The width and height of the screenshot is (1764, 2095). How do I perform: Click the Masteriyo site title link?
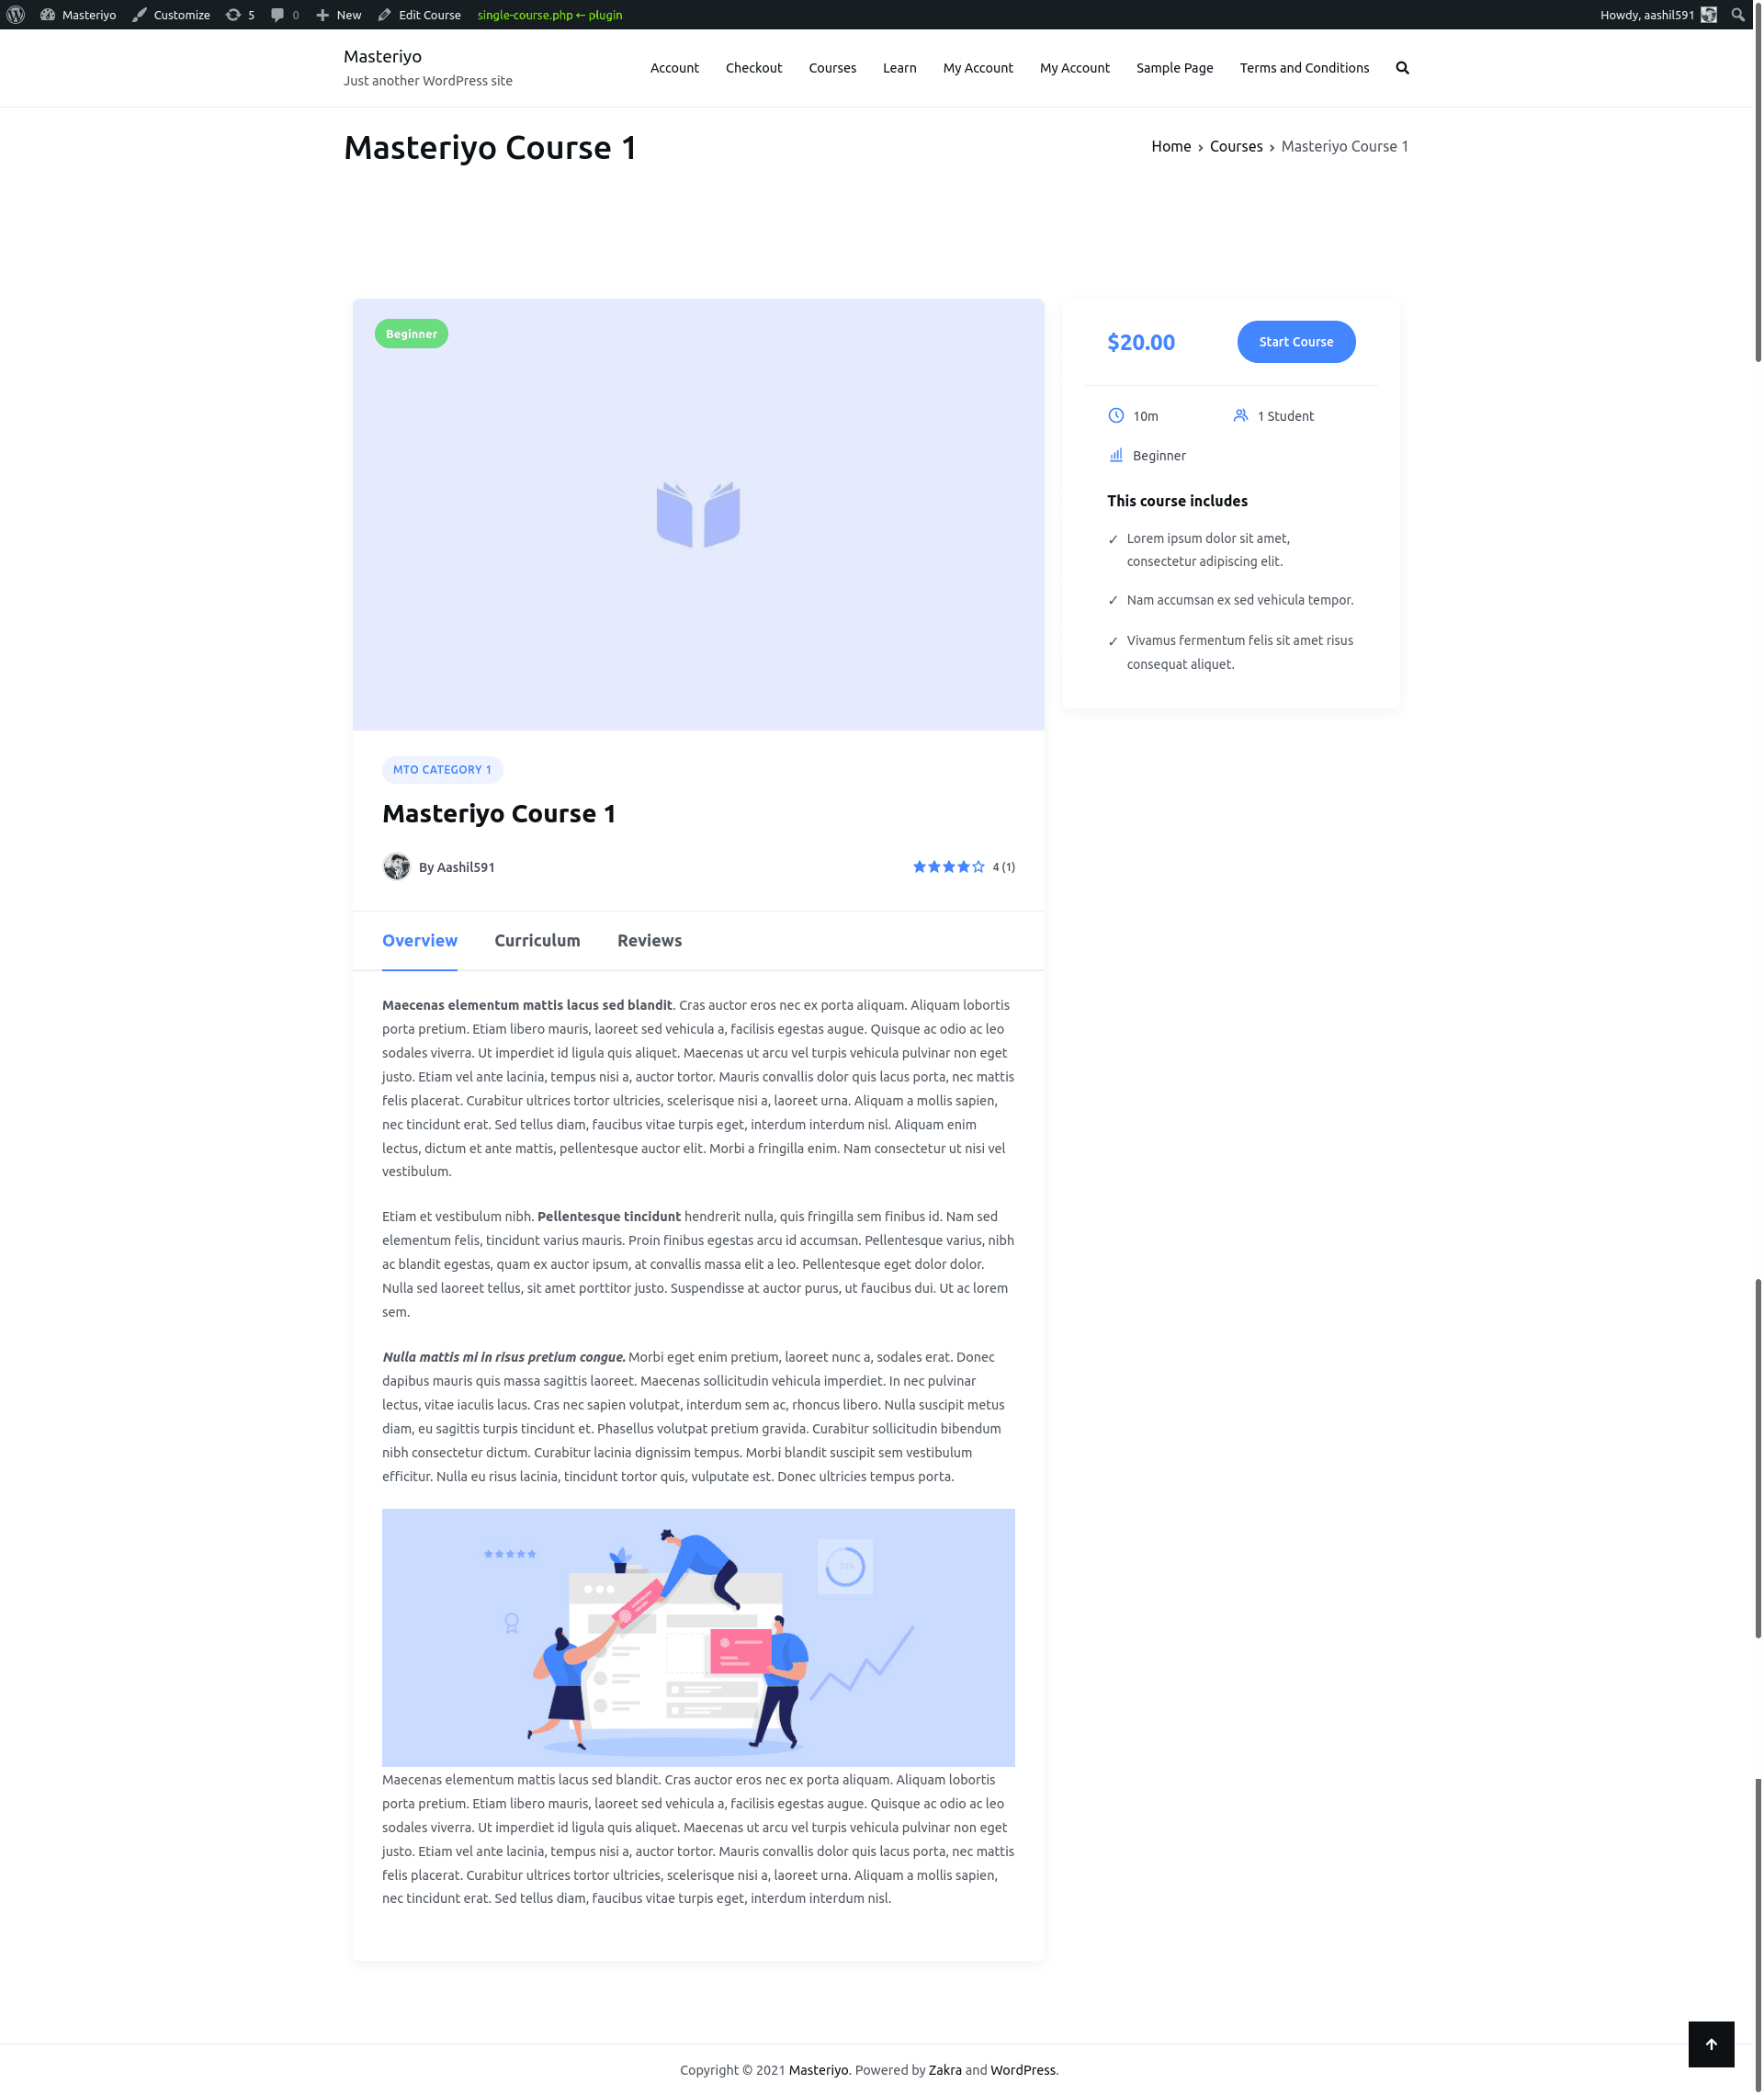pos(381,54)
